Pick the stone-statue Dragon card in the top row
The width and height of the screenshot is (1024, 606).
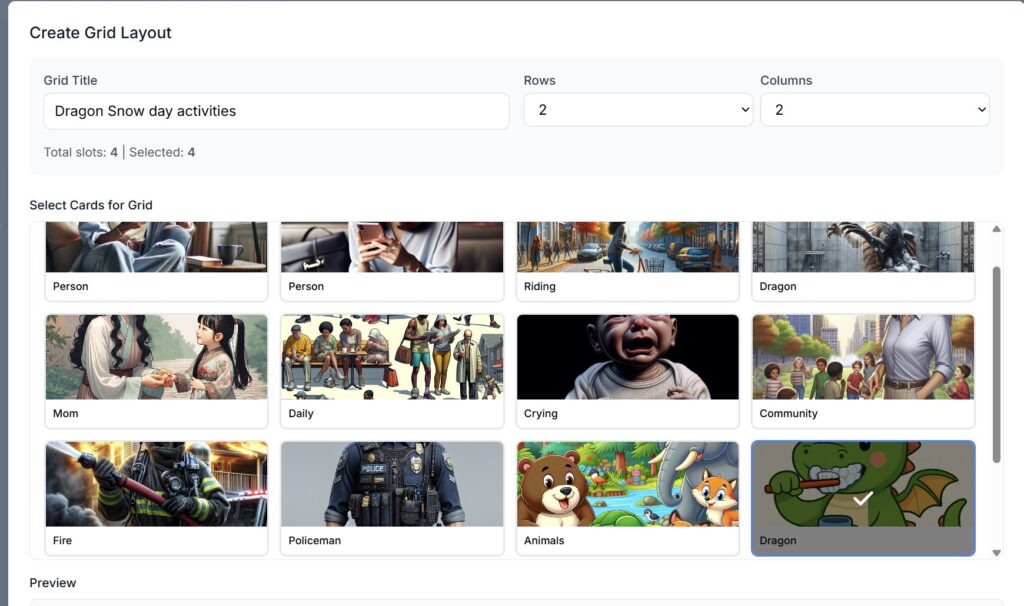[863, 258]
